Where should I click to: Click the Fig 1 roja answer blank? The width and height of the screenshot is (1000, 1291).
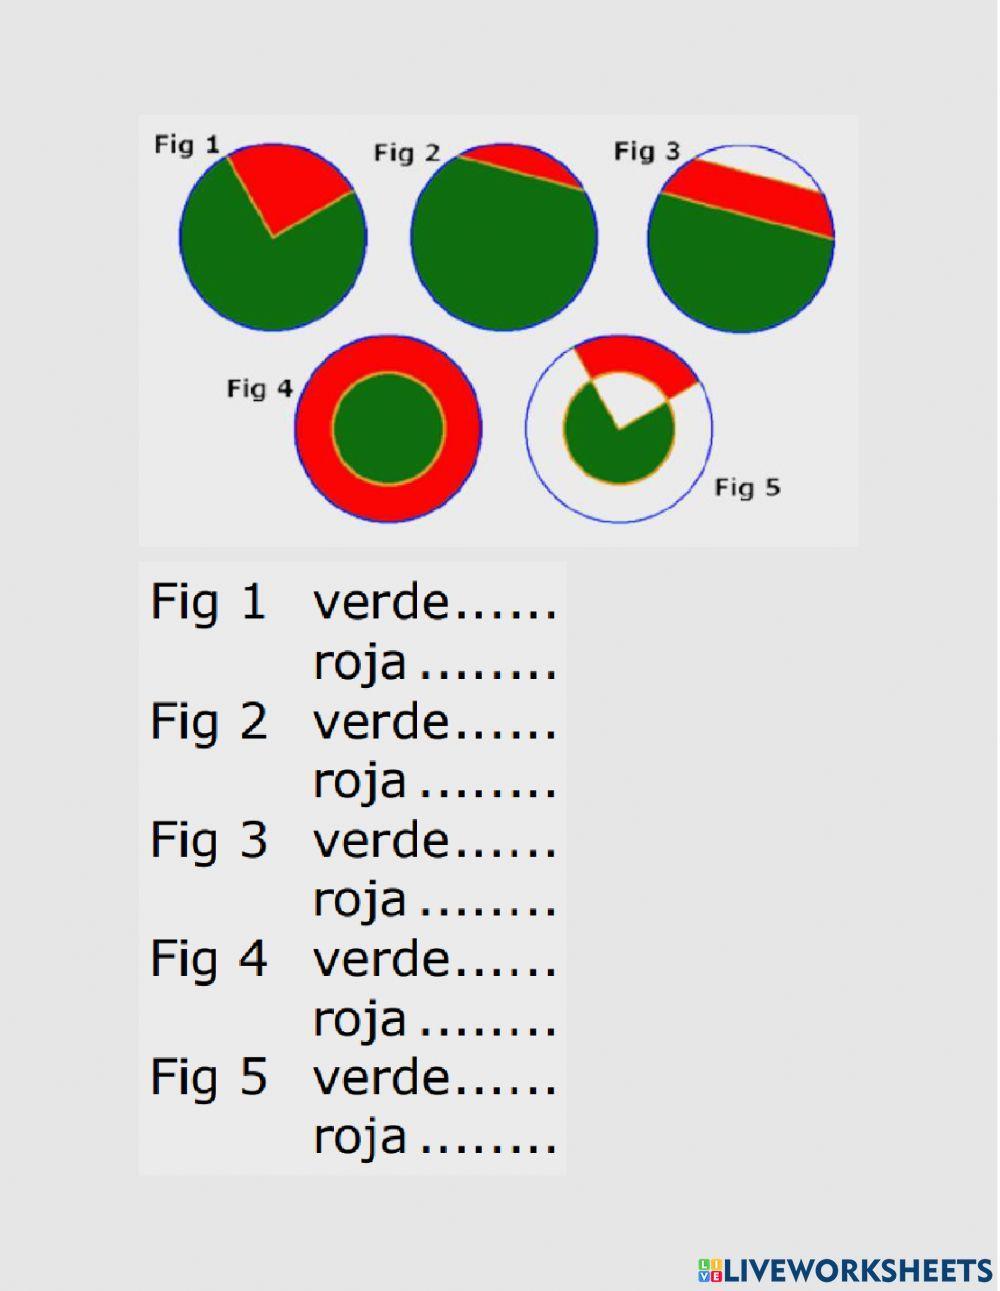[x=487, y=664]
